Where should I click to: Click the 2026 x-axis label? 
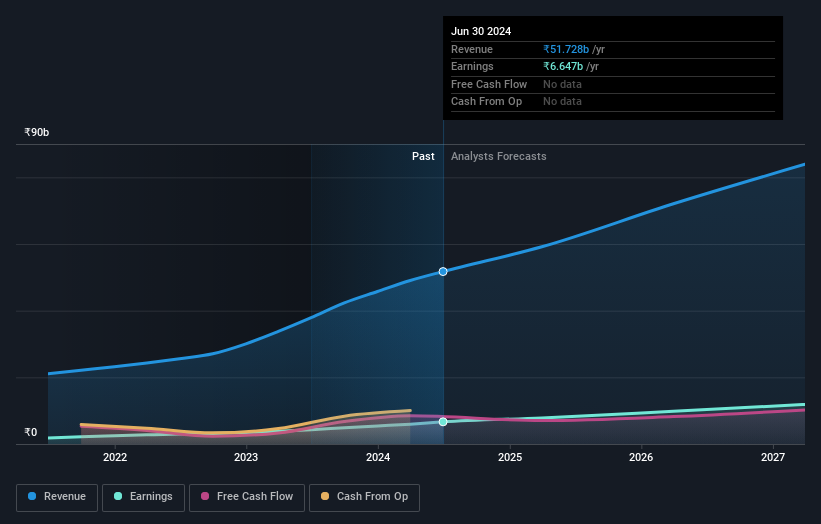(641, 457)
